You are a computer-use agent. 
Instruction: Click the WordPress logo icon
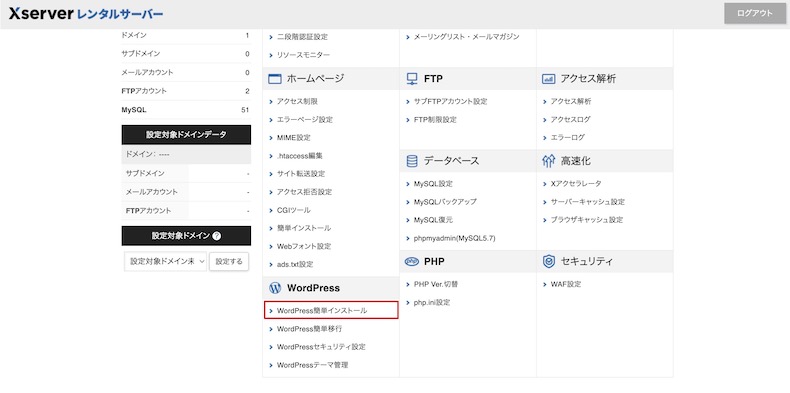[275, 288]
